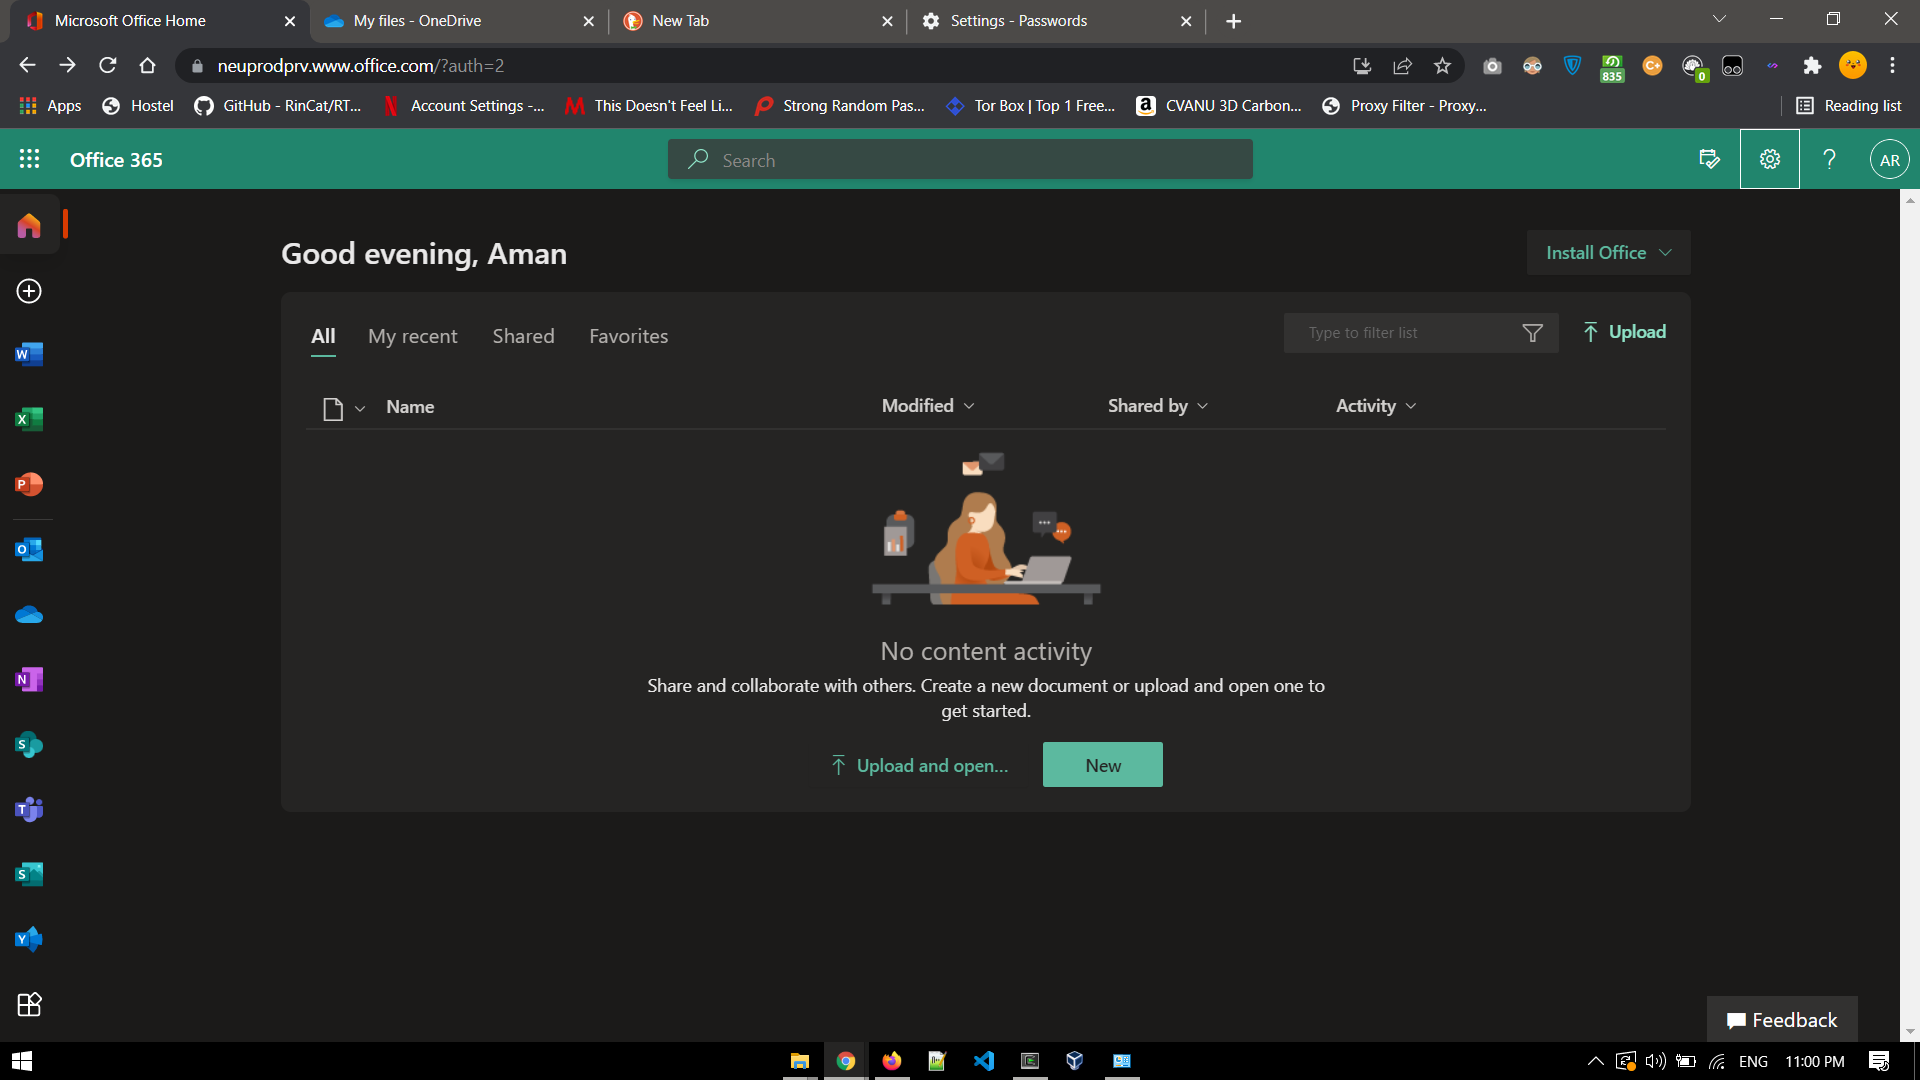This screenshot has height=1080, width=1920.
Task: Open the app launcher waffle grid
Action: coord(29,159)
